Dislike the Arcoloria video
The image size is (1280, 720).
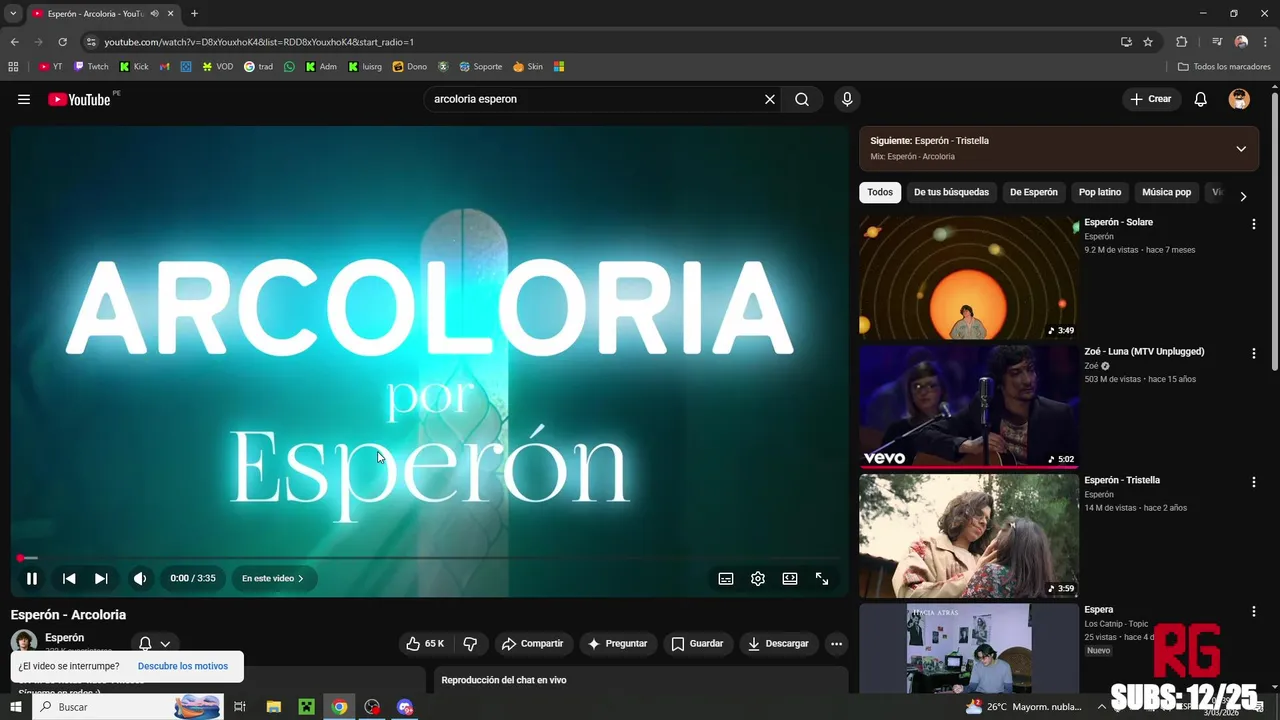pyautogui.click(x=470, y=643)
